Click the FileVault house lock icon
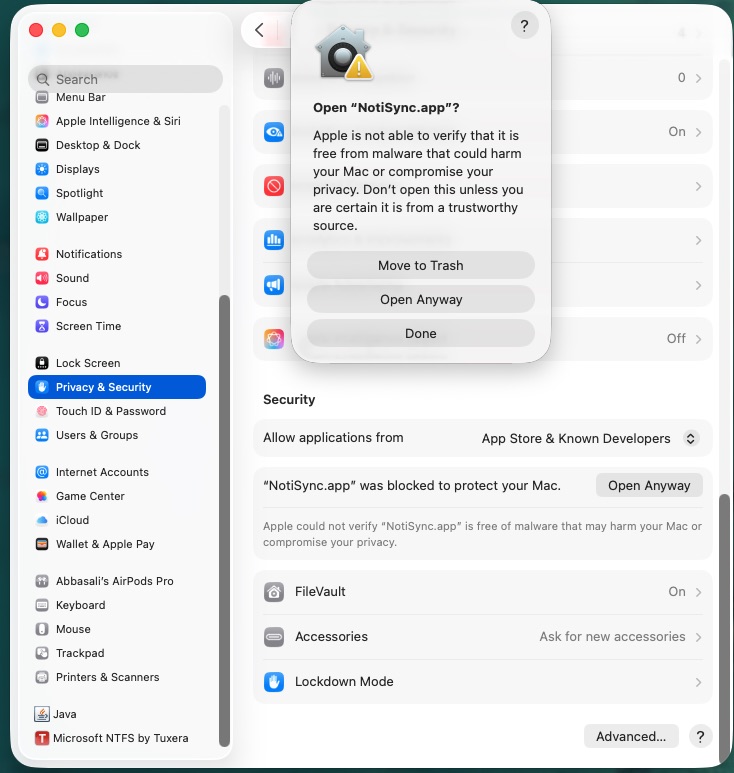The width and height of the screenshot is (734, 773). 274,592
